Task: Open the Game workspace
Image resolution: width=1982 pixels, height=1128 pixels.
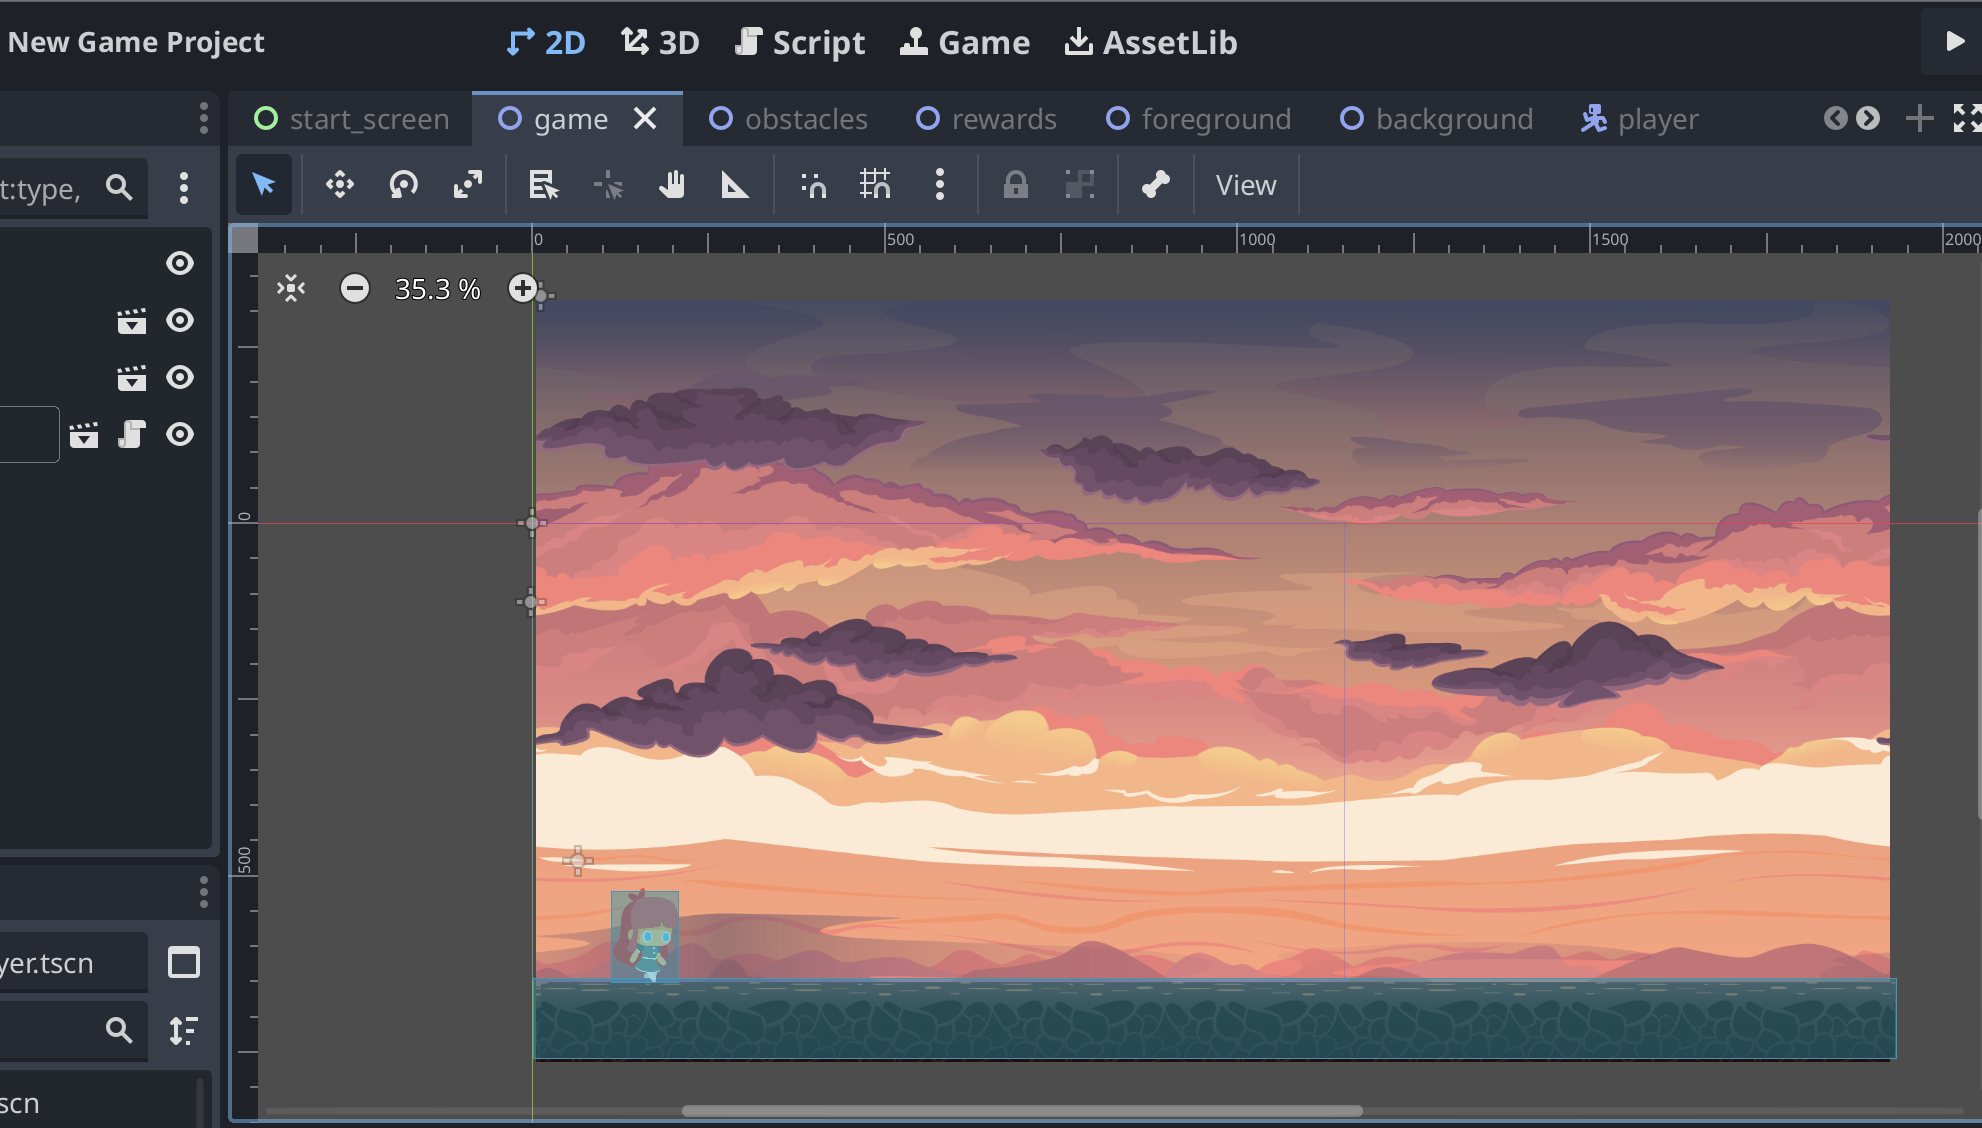Action: (965, 42)
